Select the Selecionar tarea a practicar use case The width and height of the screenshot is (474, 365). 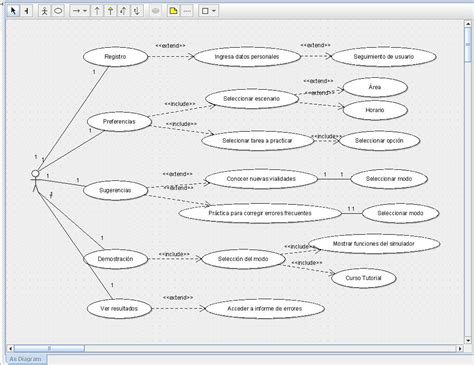257,141
